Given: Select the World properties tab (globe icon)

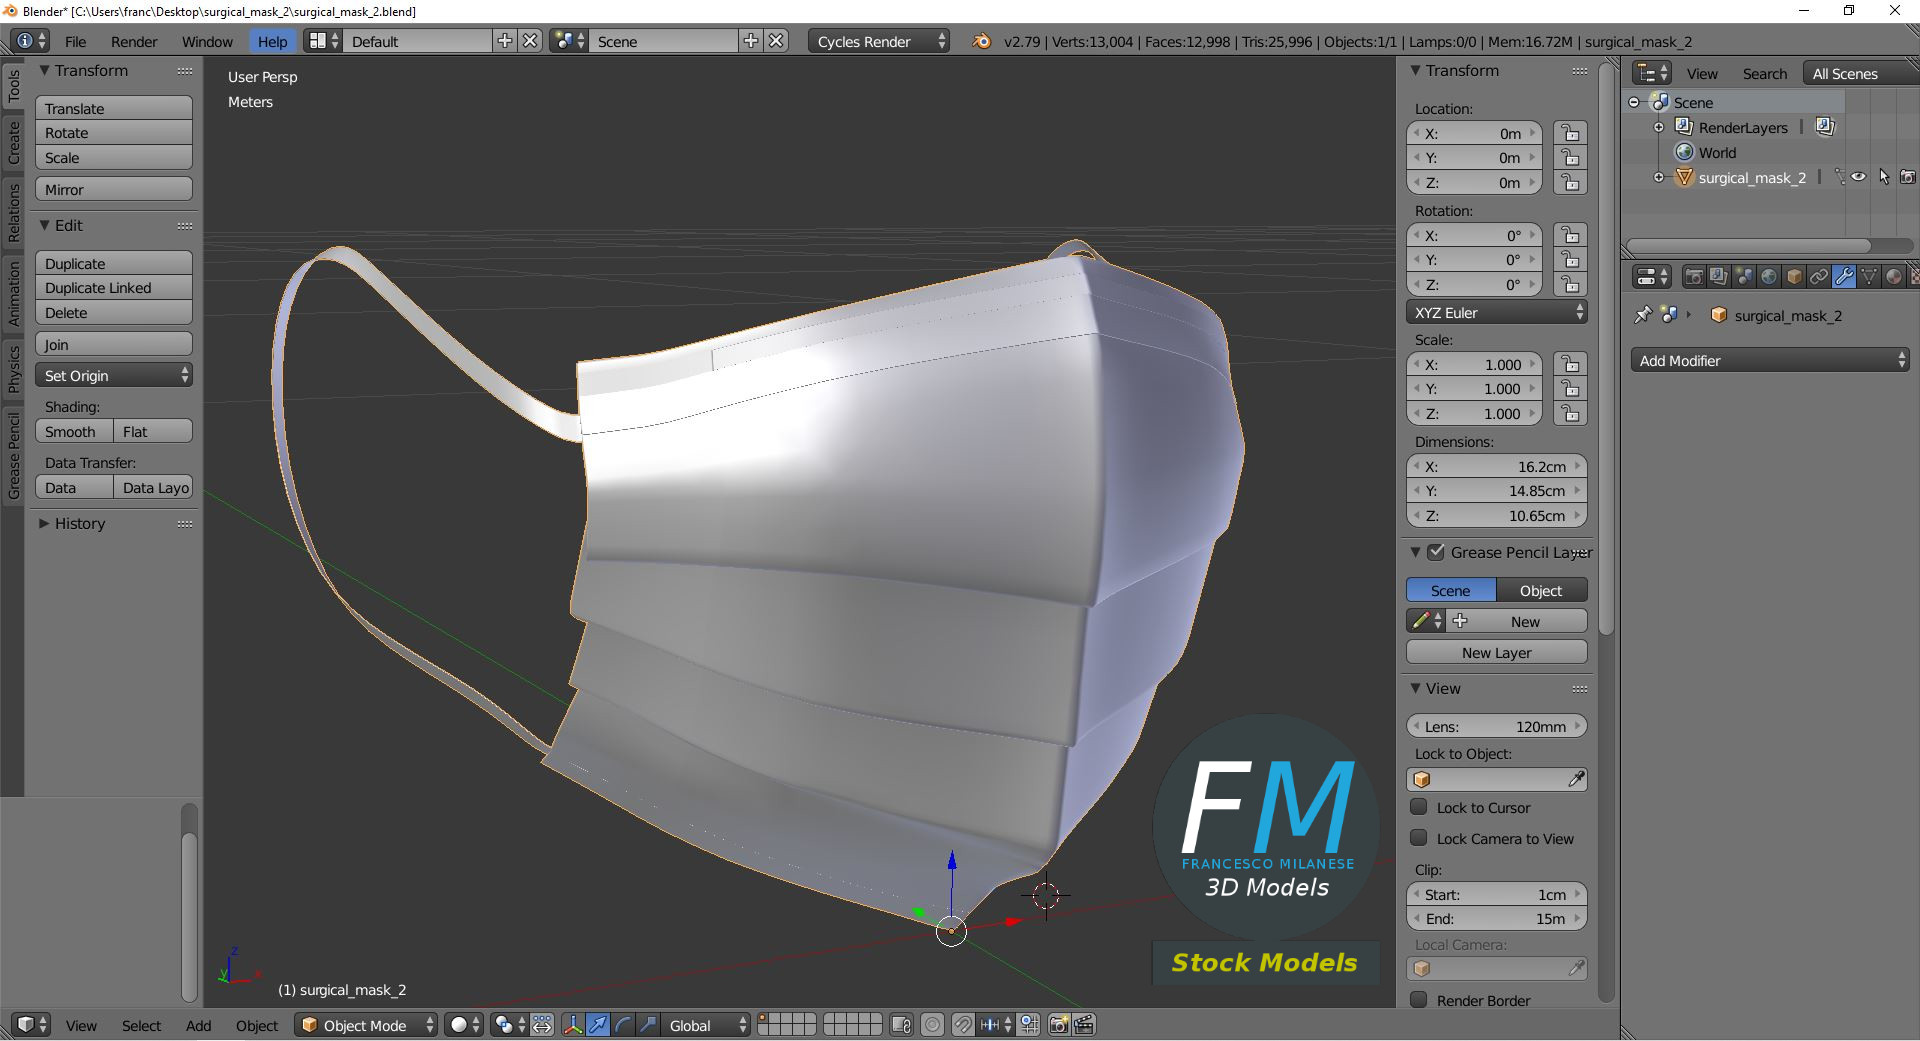Looking at the screenshot, I should [x=1769, y=276].
